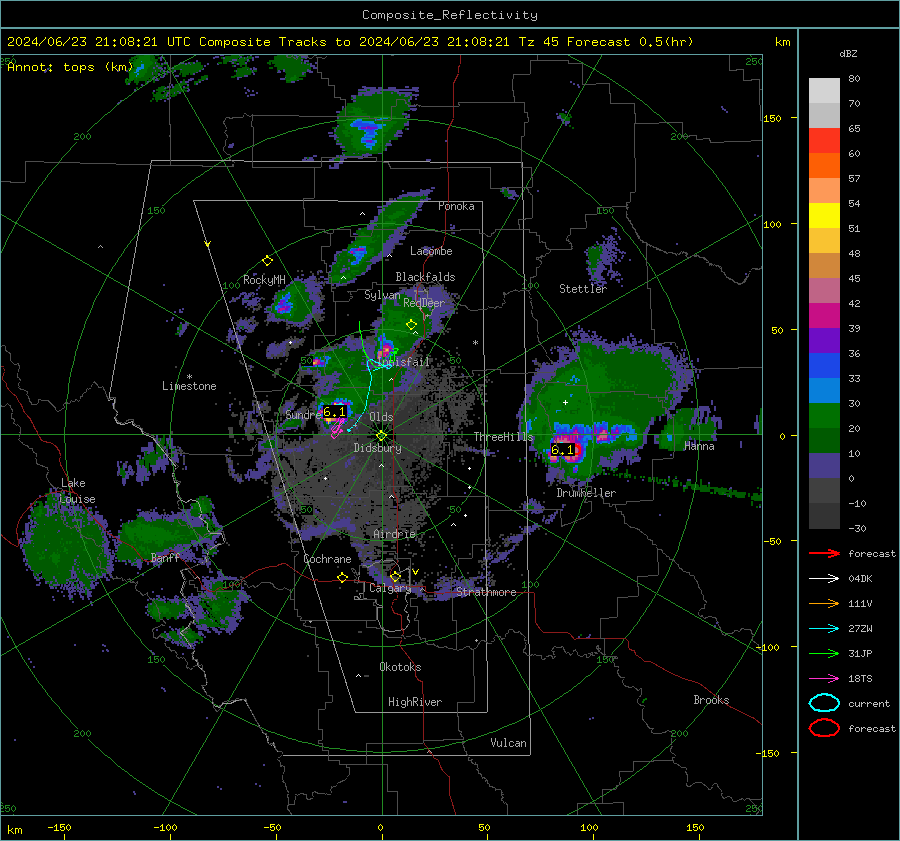Screen dimensions: 900x841
Task: Click the yellow diamond marker near RockyMH
Action: [x=267, y=261]
